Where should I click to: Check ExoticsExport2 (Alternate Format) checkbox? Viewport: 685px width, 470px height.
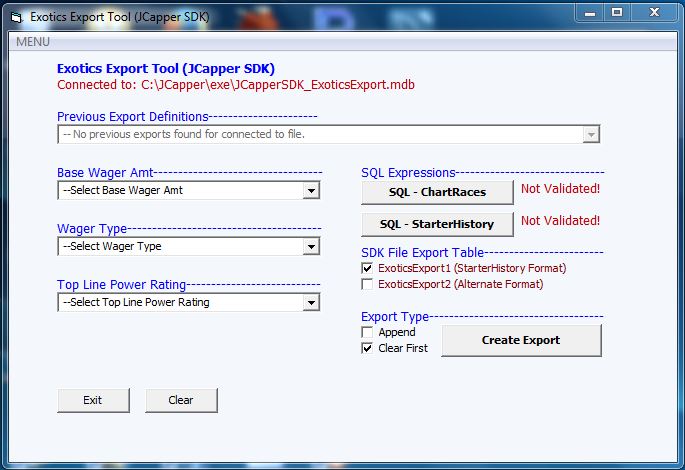[x=367, y=284]
